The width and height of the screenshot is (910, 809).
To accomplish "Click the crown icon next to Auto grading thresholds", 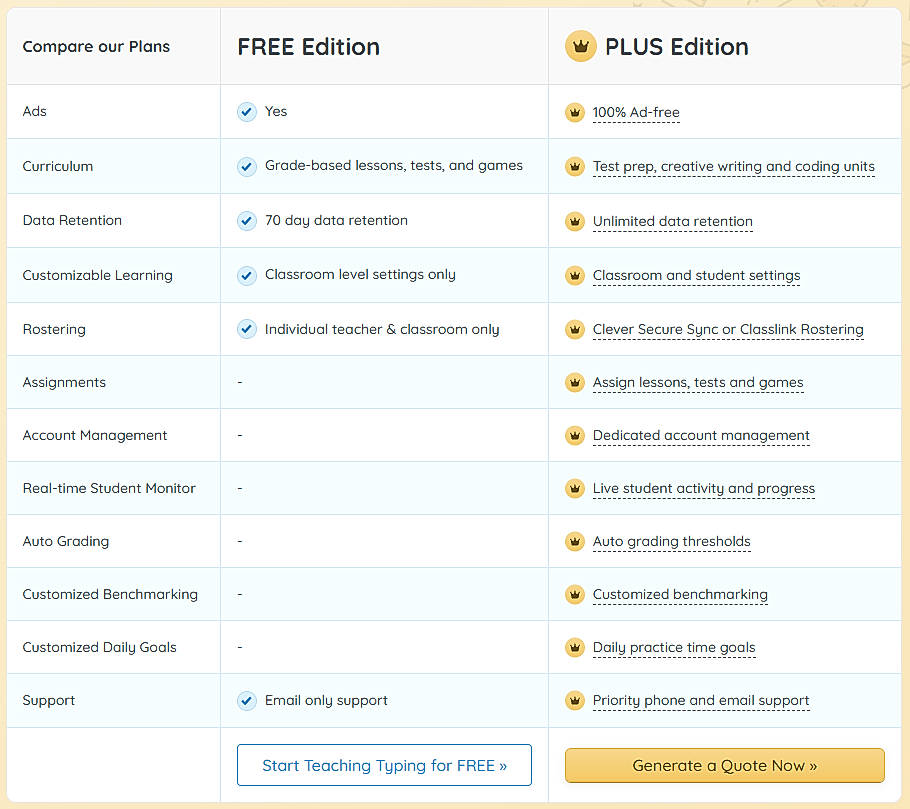I will 575,541.
